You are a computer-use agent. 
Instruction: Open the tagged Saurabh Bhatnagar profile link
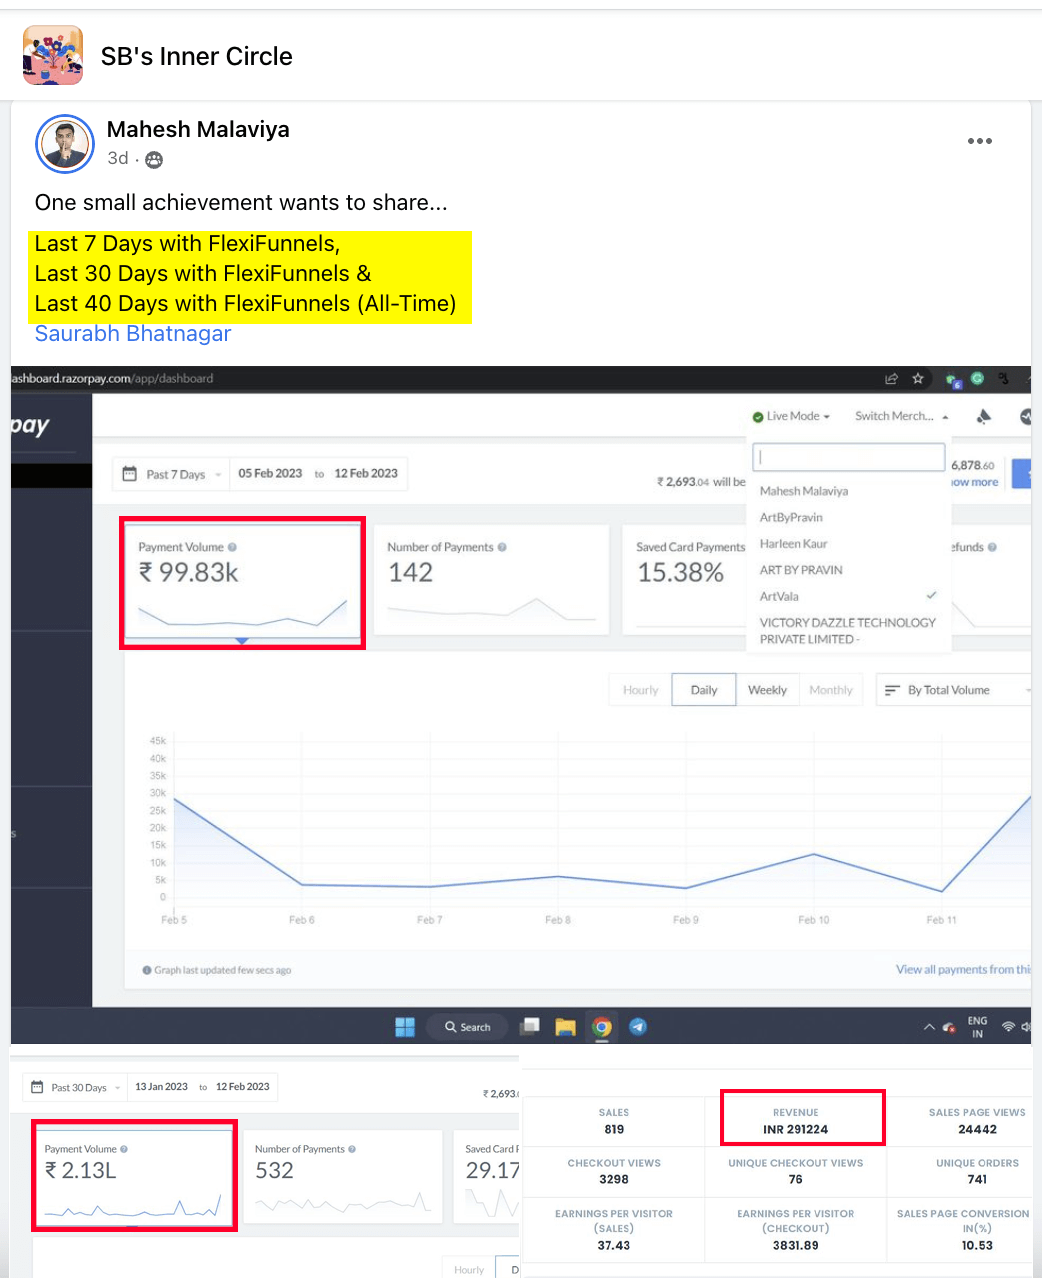point(133,334)
